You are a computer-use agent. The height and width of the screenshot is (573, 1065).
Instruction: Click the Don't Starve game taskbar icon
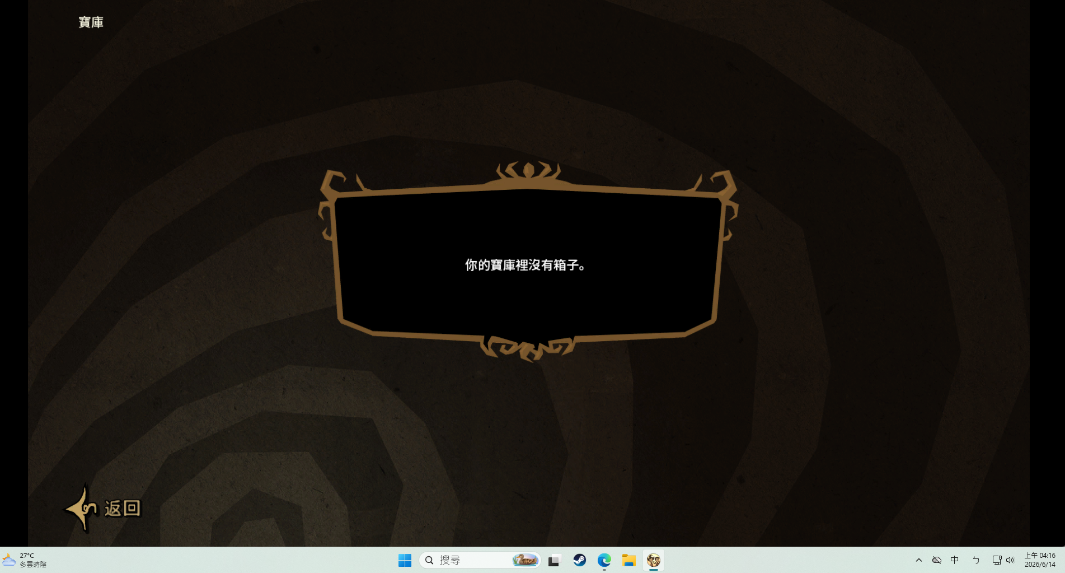653,560
